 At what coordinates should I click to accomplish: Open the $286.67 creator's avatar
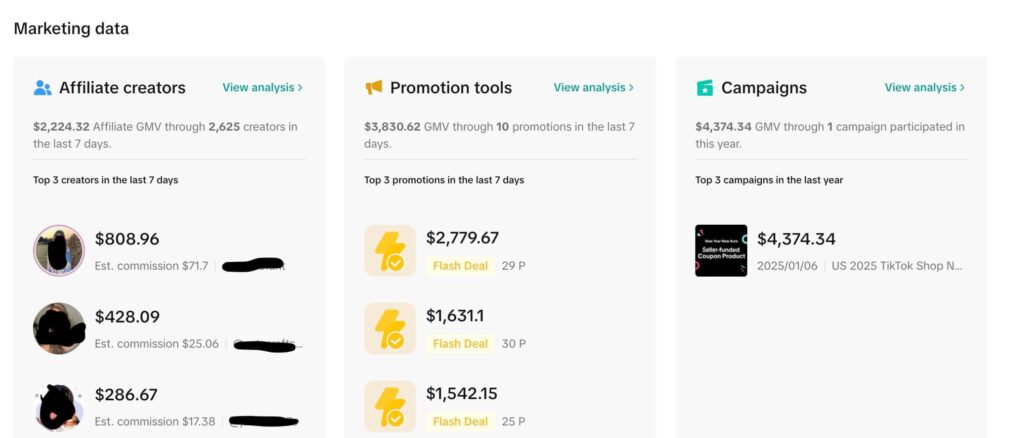point(59,406)
